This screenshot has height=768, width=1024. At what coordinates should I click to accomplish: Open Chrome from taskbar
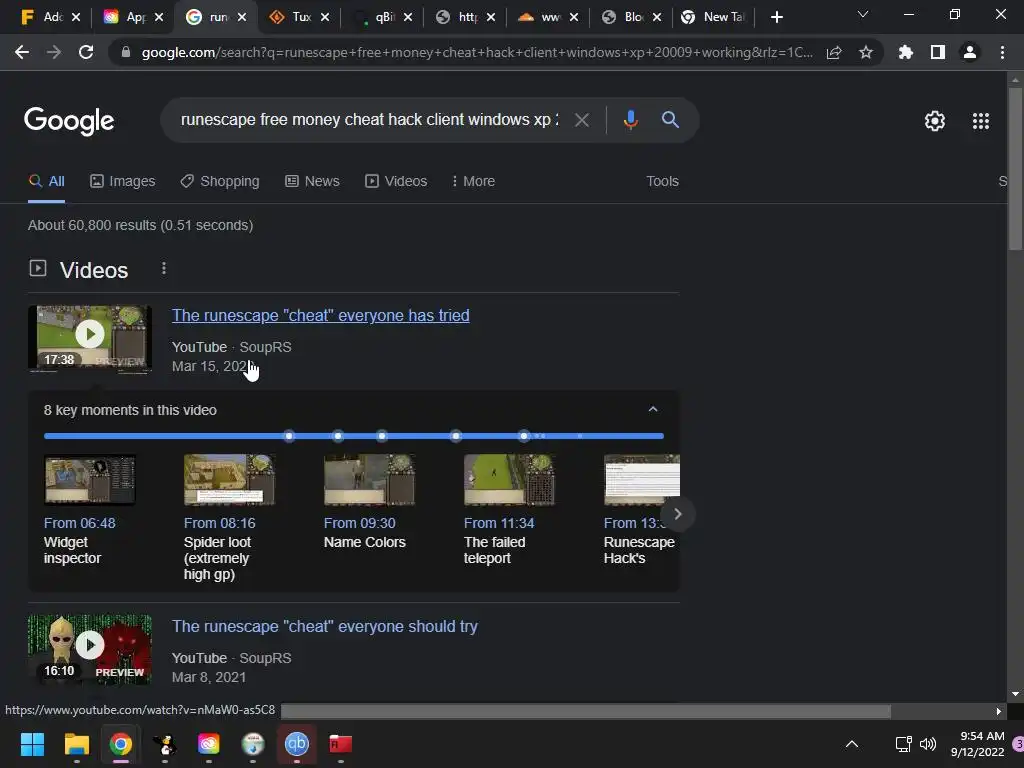click(121, 744)
